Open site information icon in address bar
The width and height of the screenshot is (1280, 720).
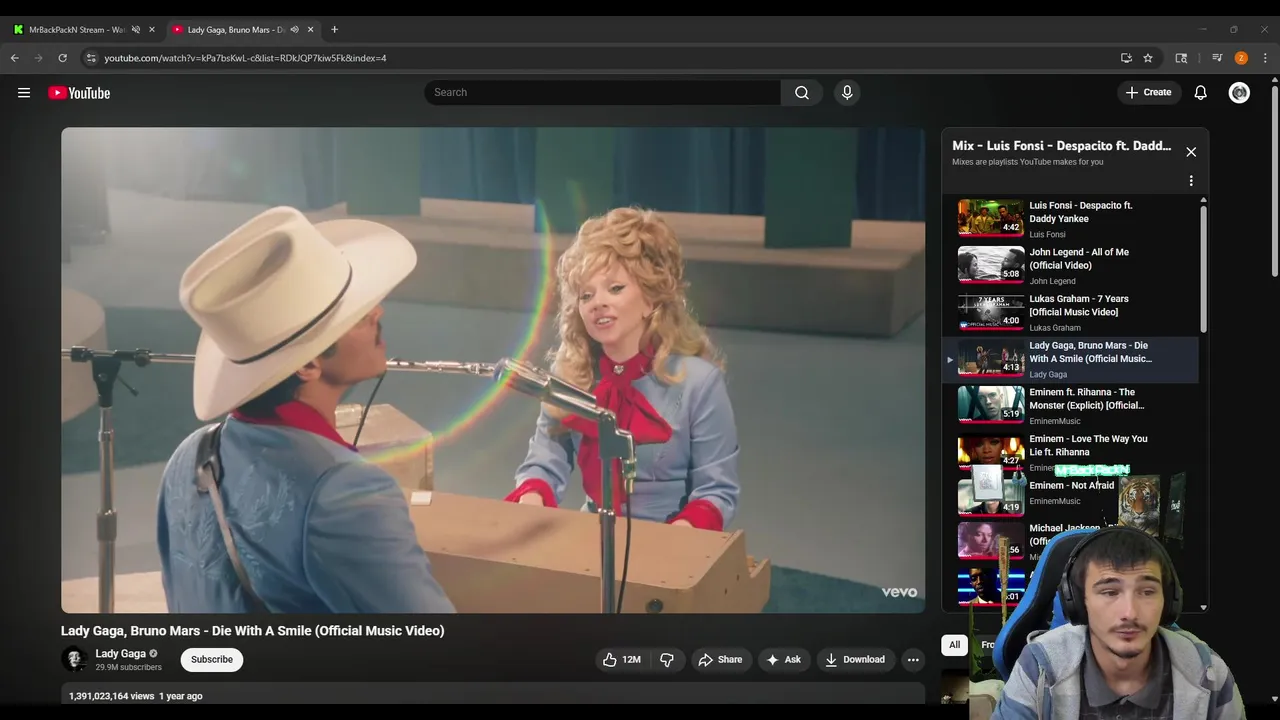point(91,58)
